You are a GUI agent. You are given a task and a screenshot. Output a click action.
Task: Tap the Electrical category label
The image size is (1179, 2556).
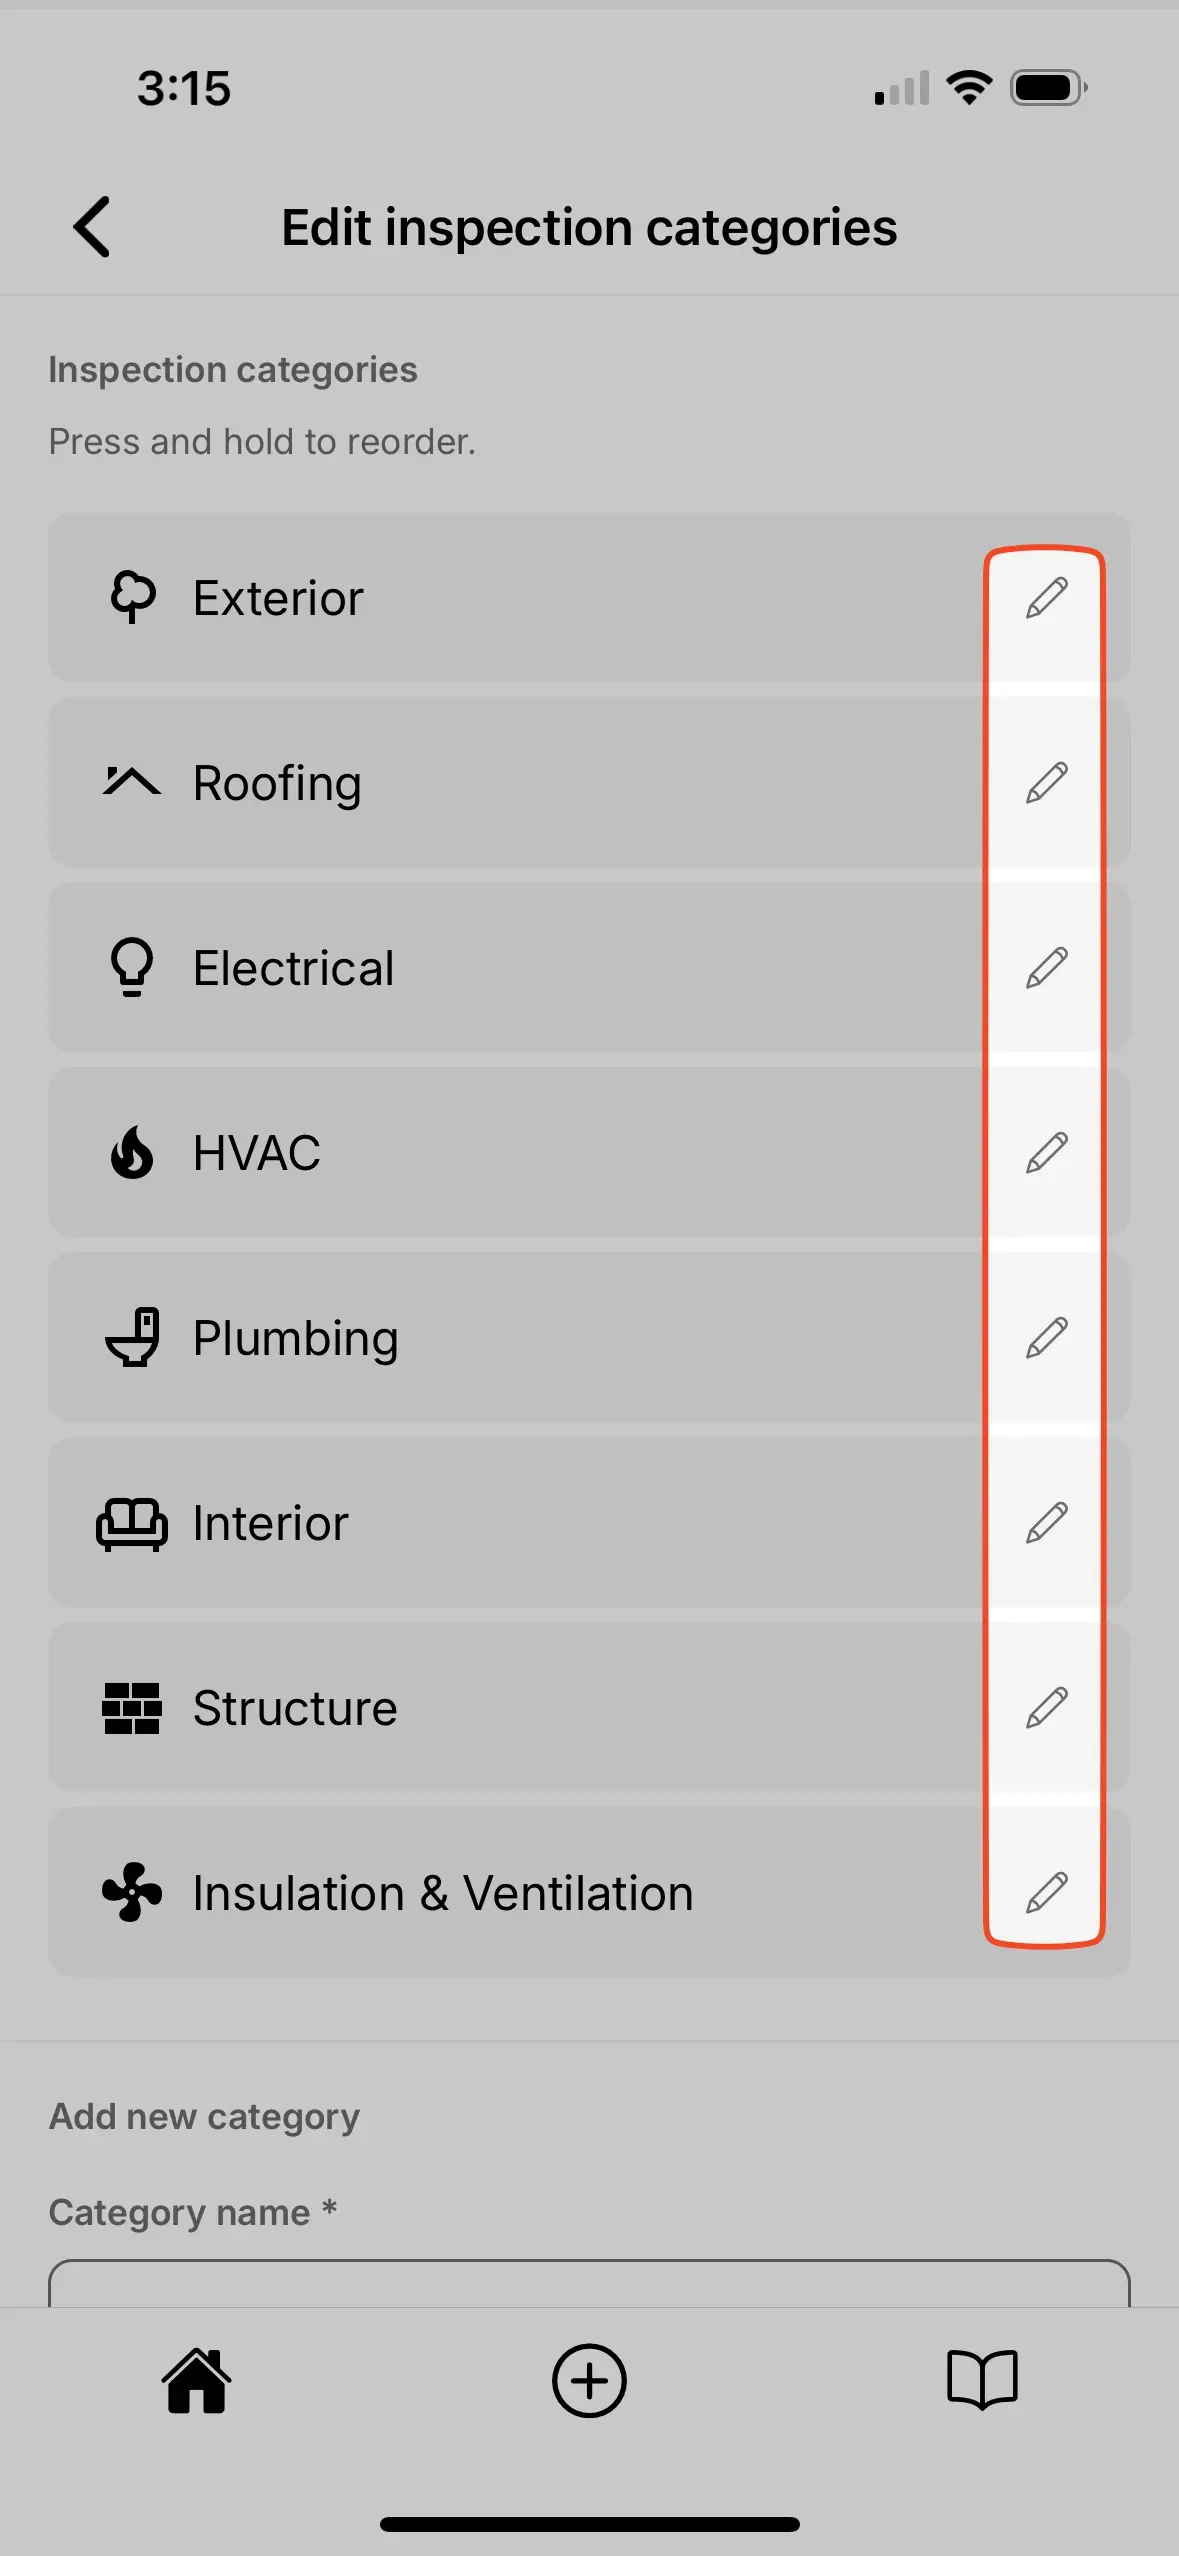pyautogui.click(x=294, y=968)
